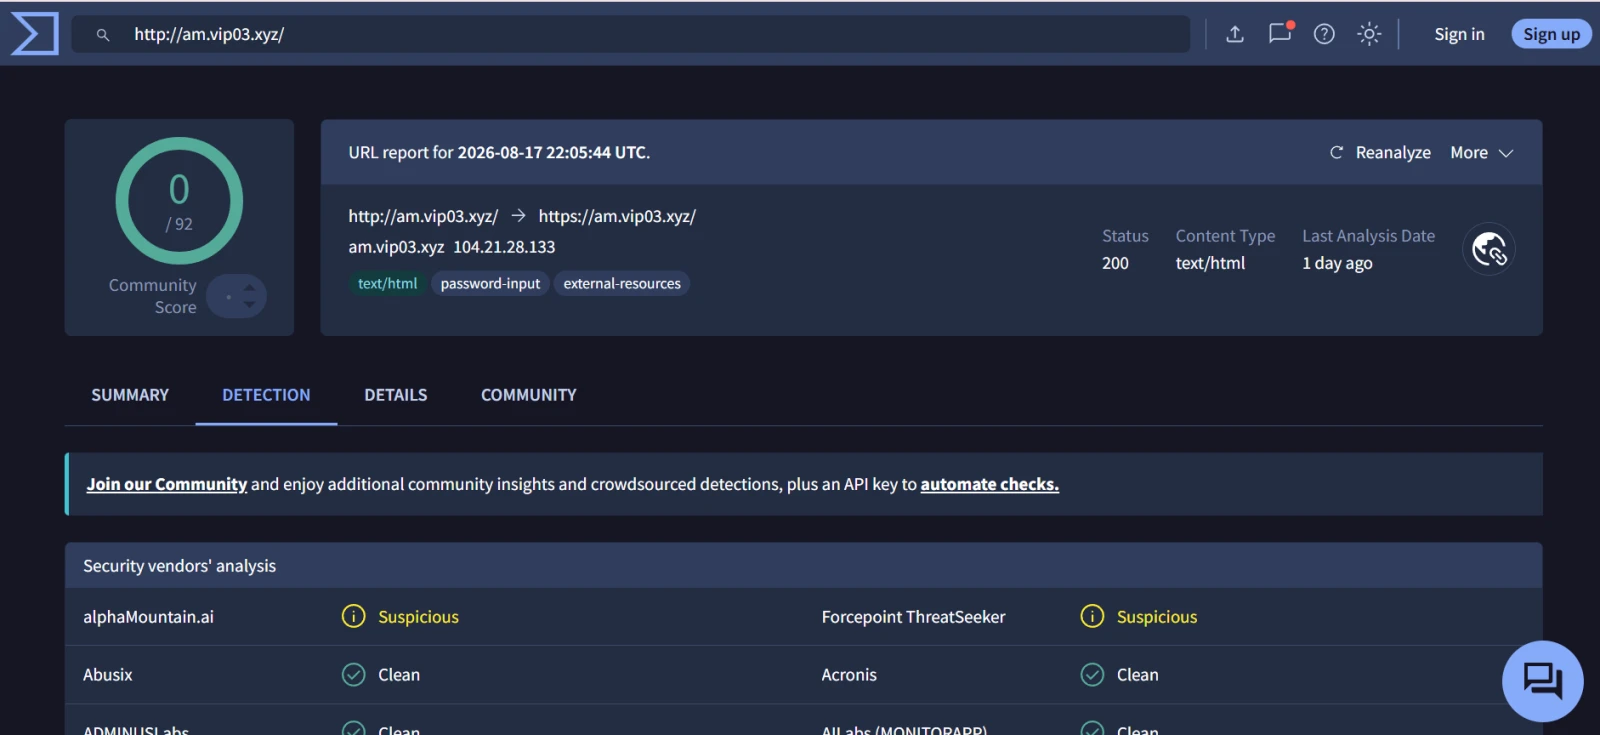Click the Security vendors' analysis header
This screenshot has width=1600, height=735.
[x=180, y=566]
